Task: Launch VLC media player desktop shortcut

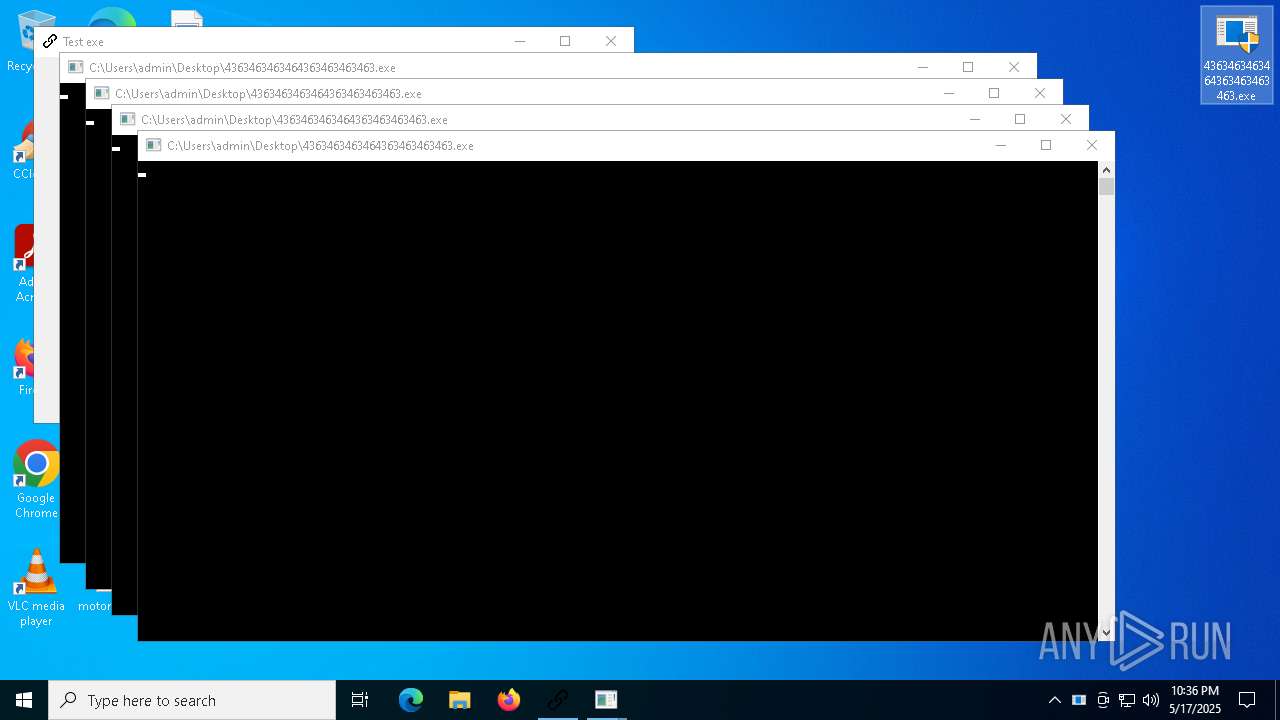Action: click(36, 588)
